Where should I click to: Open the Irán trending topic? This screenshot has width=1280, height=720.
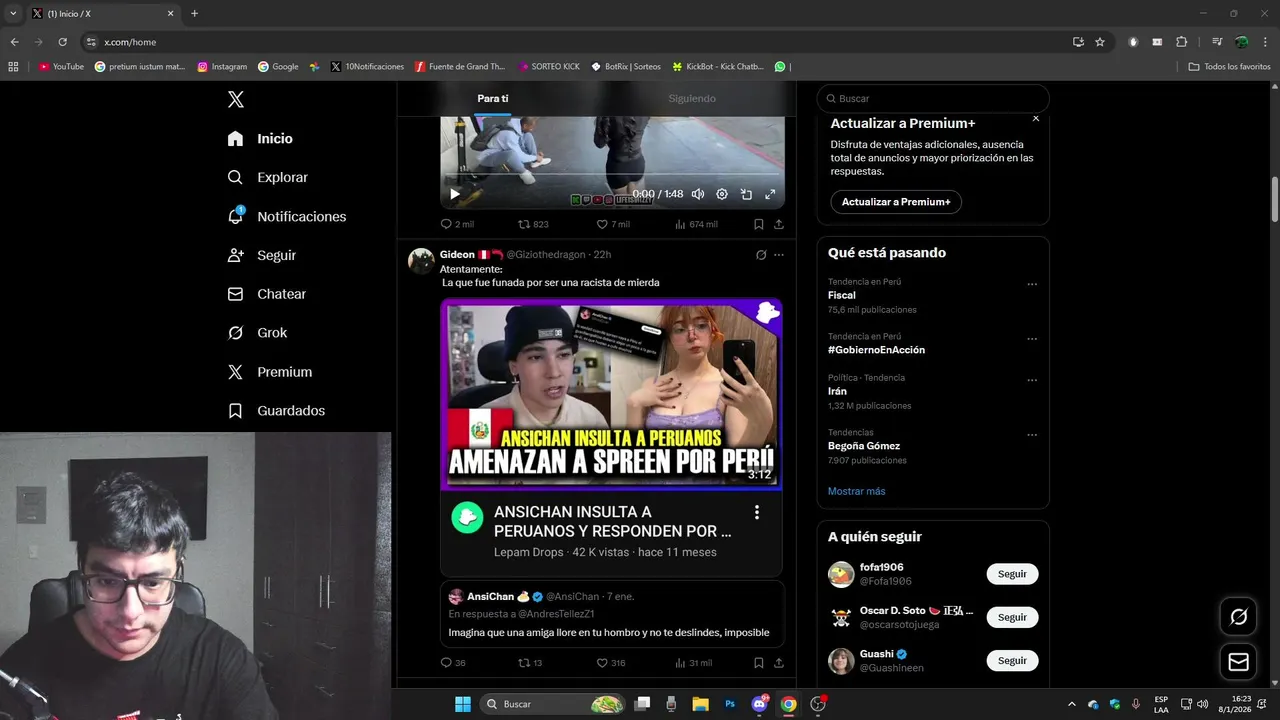tap(933, 392)
